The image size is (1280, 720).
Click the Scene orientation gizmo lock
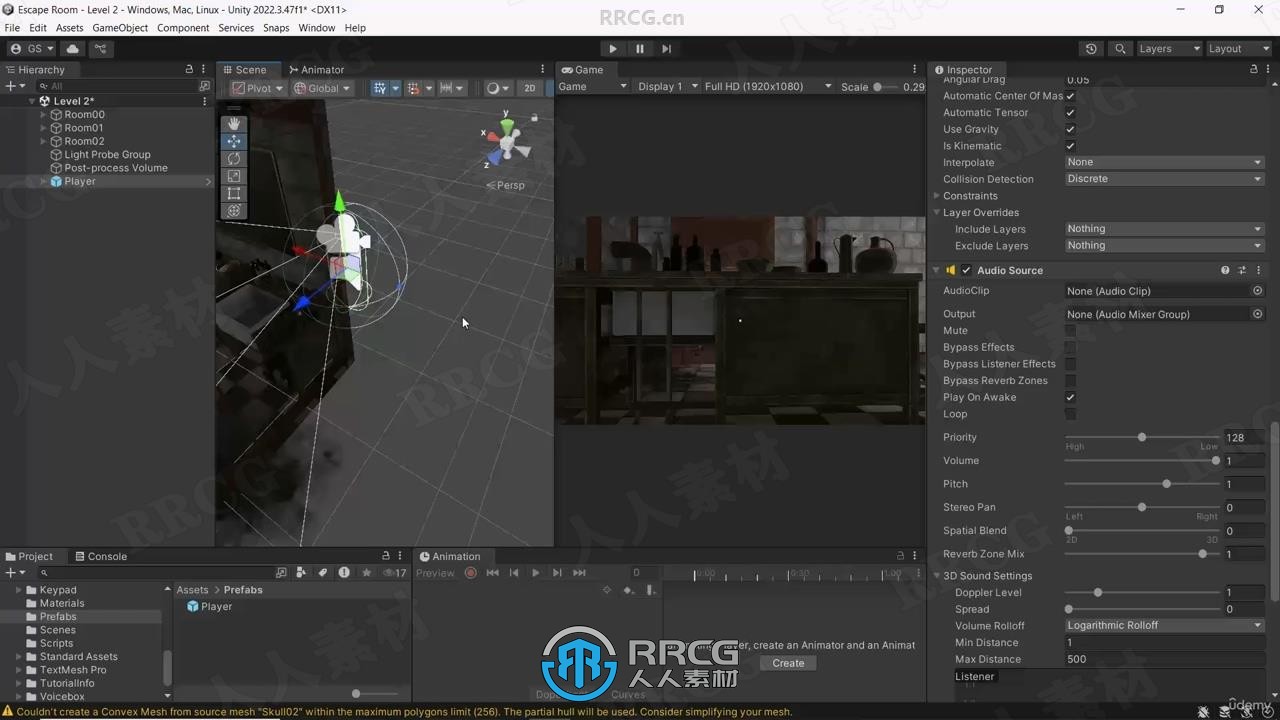click(x=534, y=118)
